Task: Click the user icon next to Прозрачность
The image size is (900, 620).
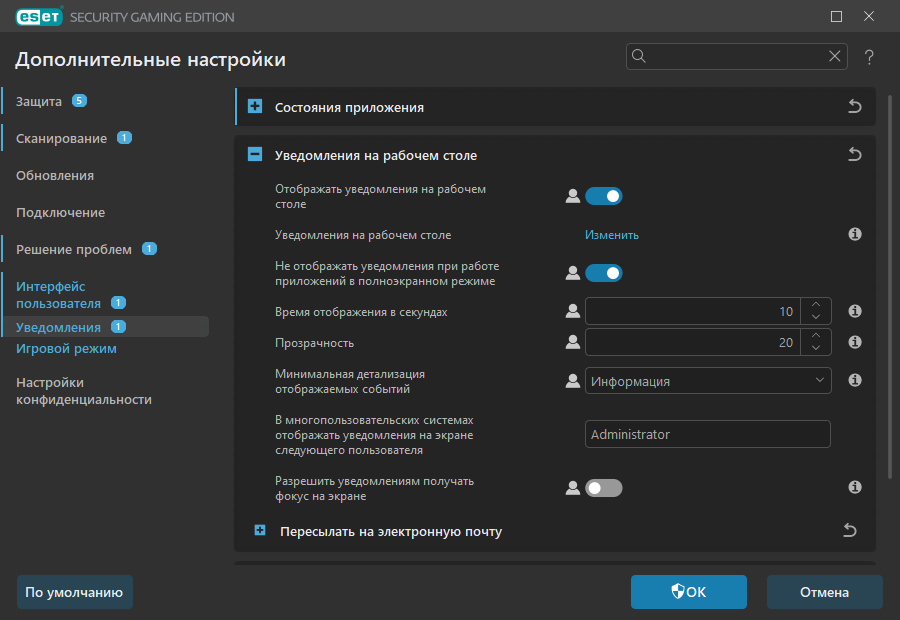Action: [x=572, y=342]
